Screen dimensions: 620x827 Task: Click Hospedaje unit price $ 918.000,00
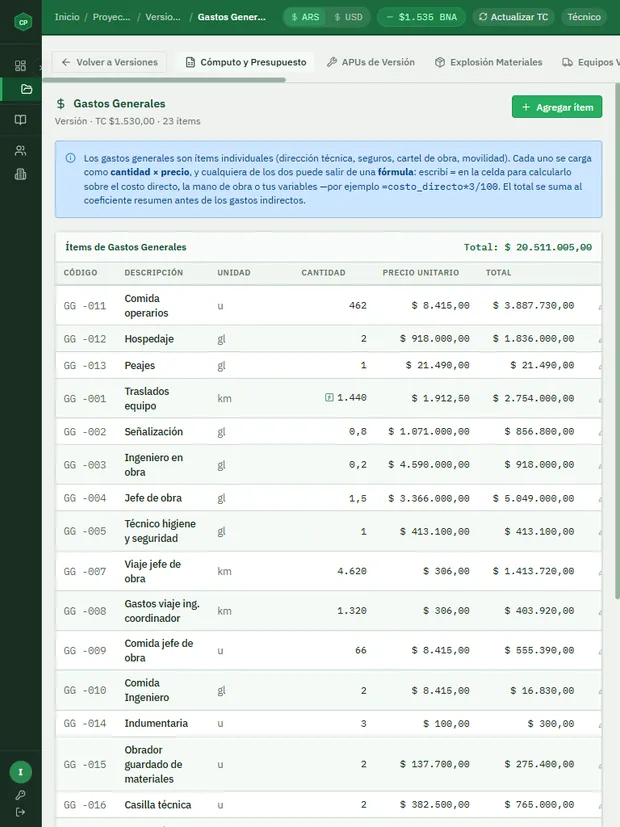[x=434, y=339]
